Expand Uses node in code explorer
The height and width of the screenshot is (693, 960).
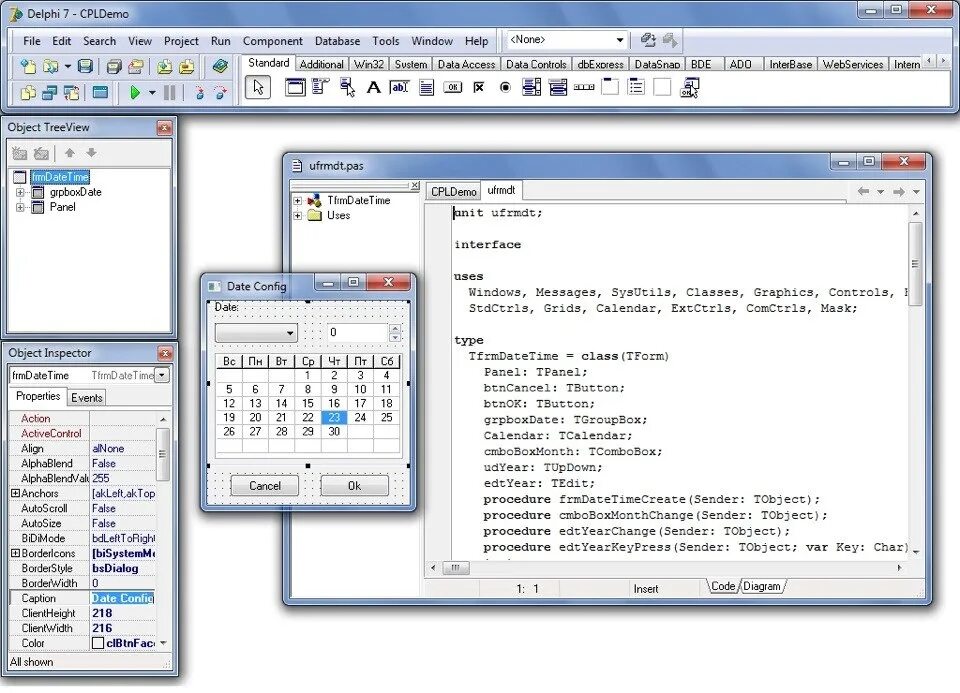coord(298,215)
